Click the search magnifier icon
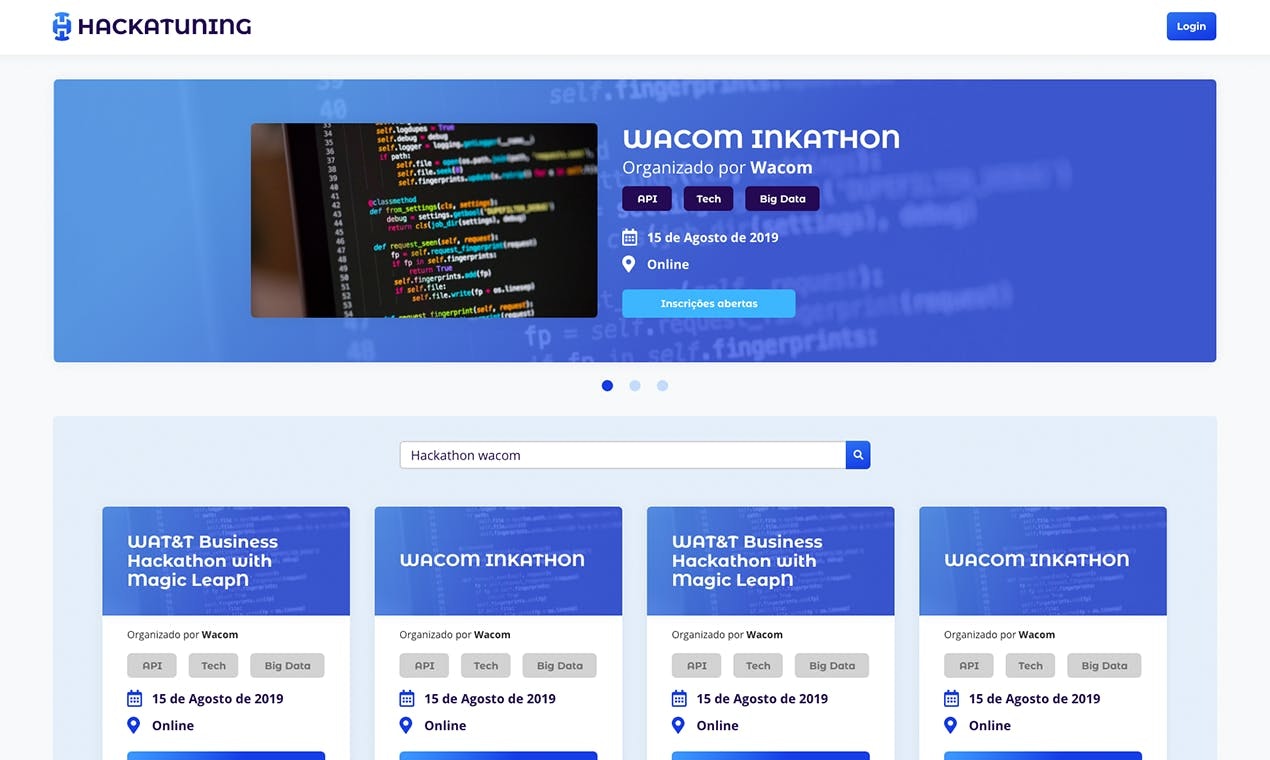Image resolution: width=1270 pixels, height=760 pixels. coord(857,455)
